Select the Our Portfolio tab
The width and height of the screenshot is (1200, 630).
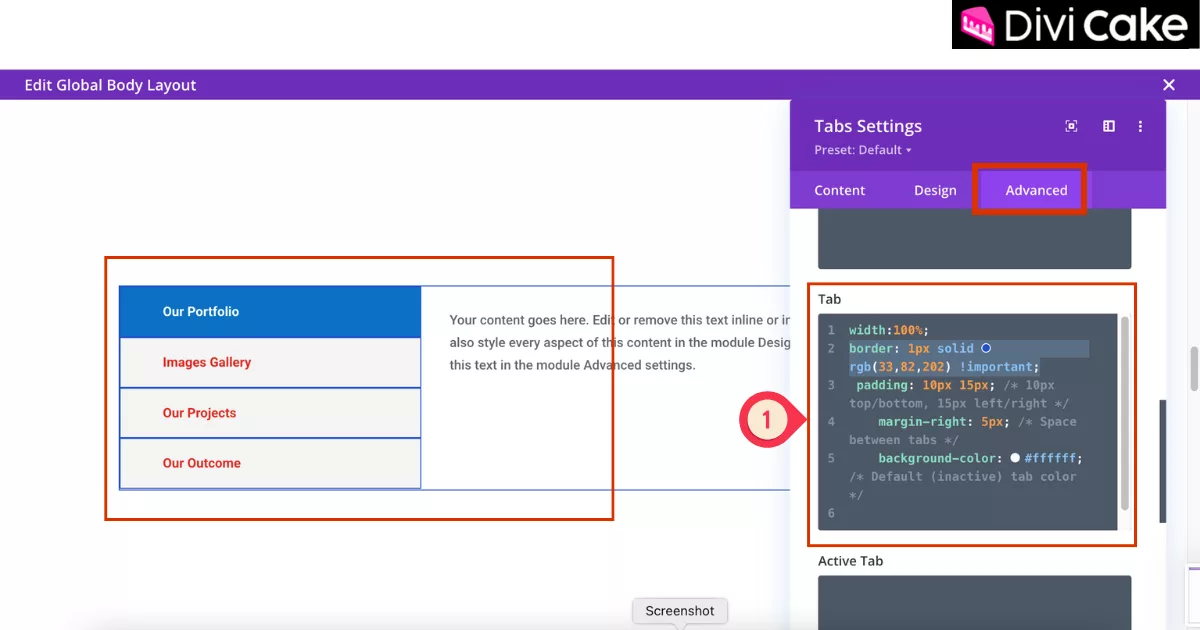tap(270, 312)
